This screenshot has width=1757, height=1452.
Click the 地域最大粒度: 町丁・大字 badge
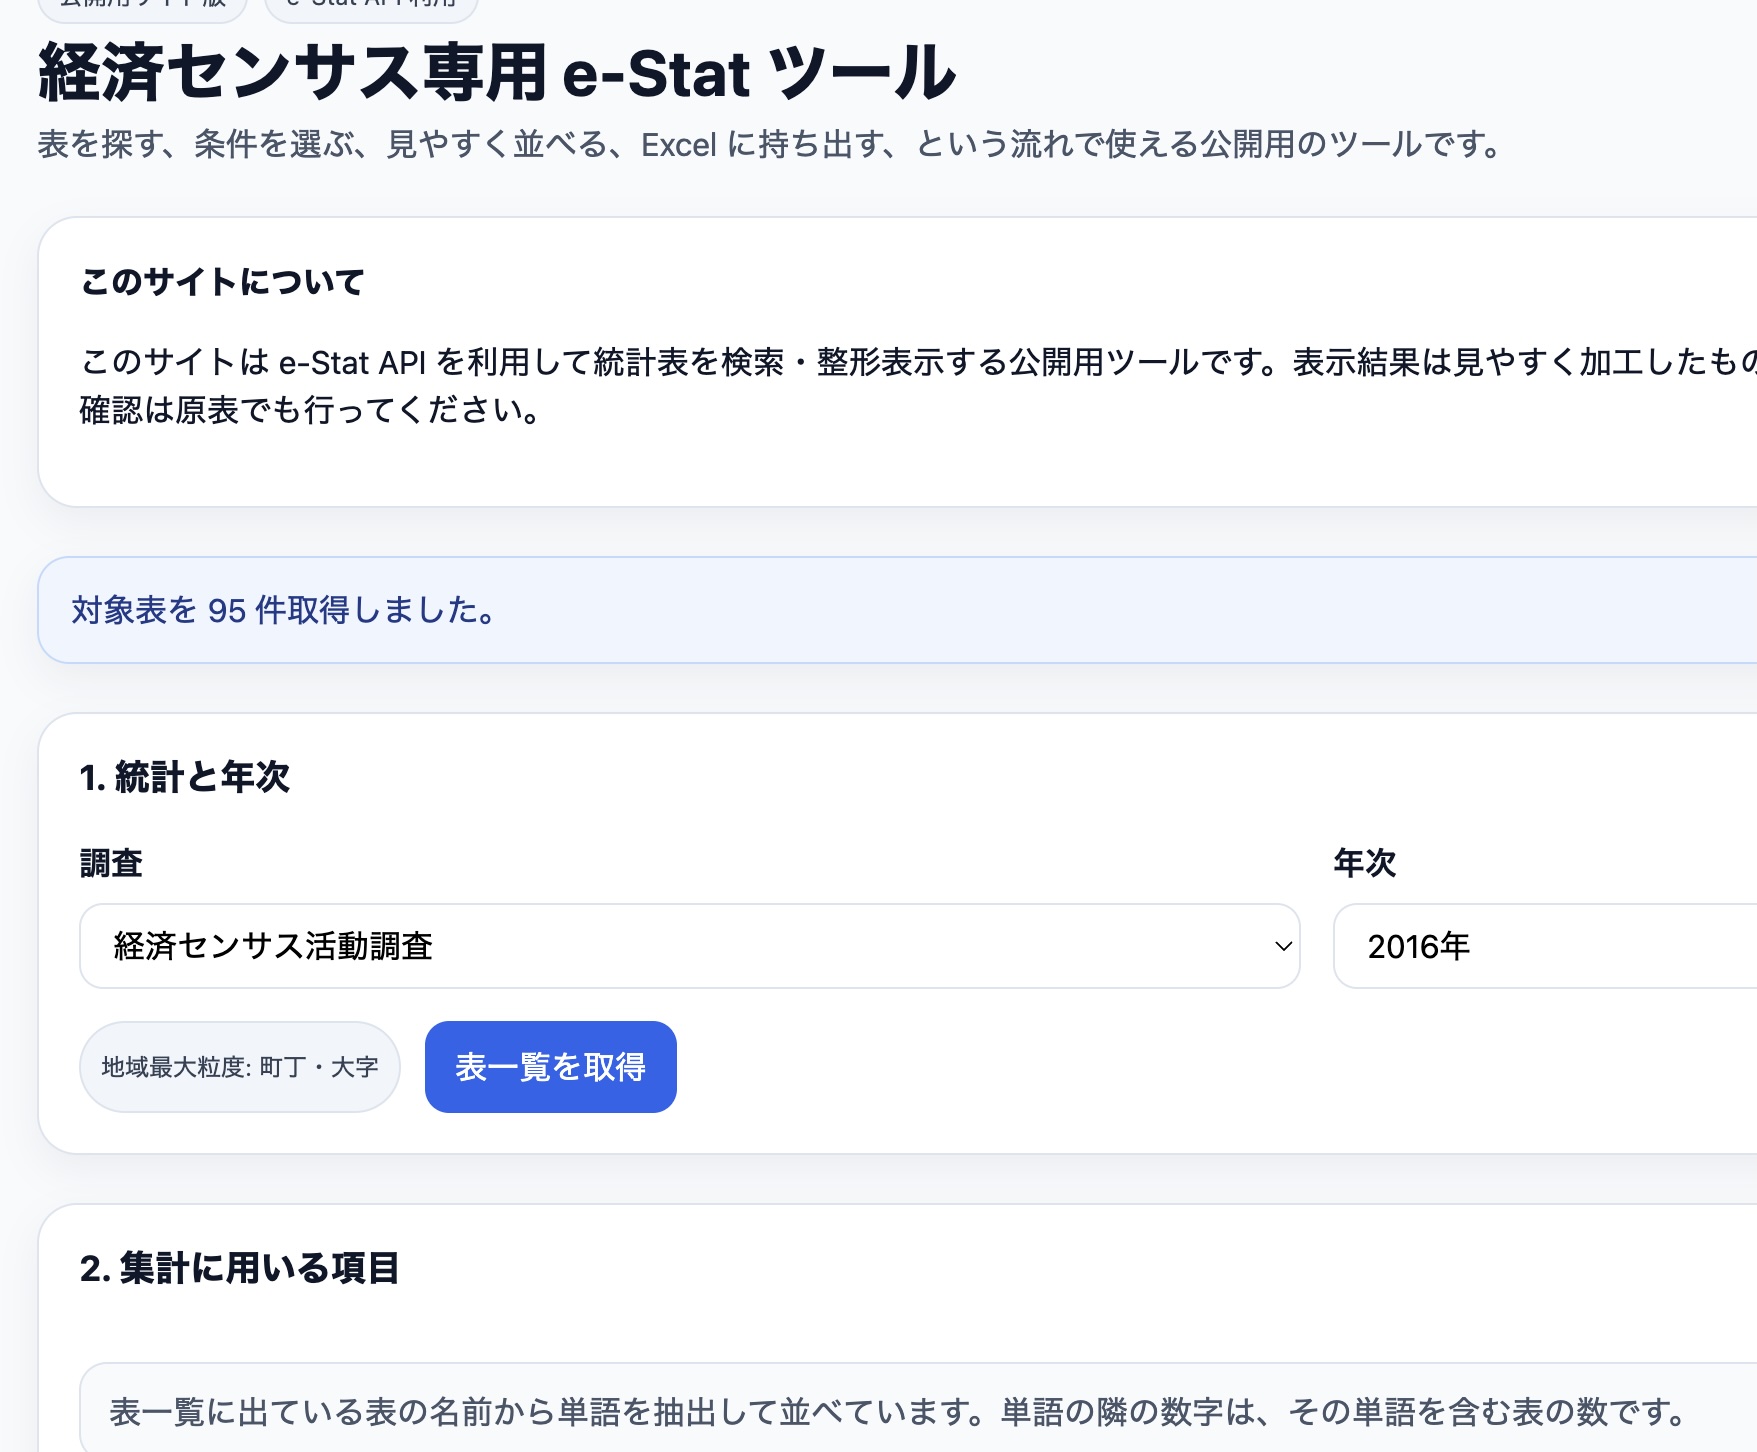(240, 1066)
